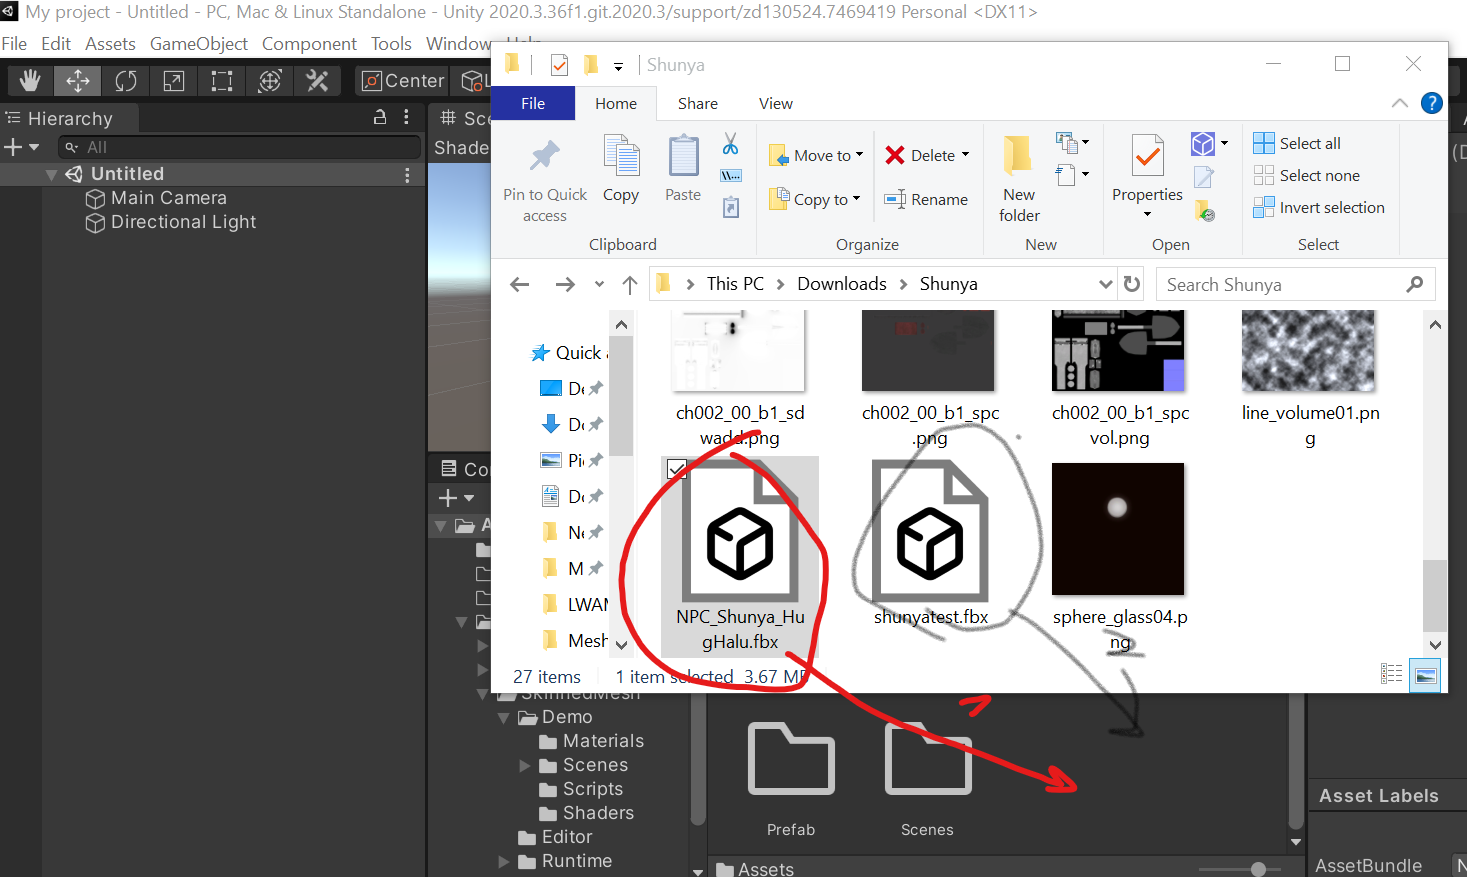1467x877 pixels.
Task: Click the Cut scissors icon
Action: (731, 144)
